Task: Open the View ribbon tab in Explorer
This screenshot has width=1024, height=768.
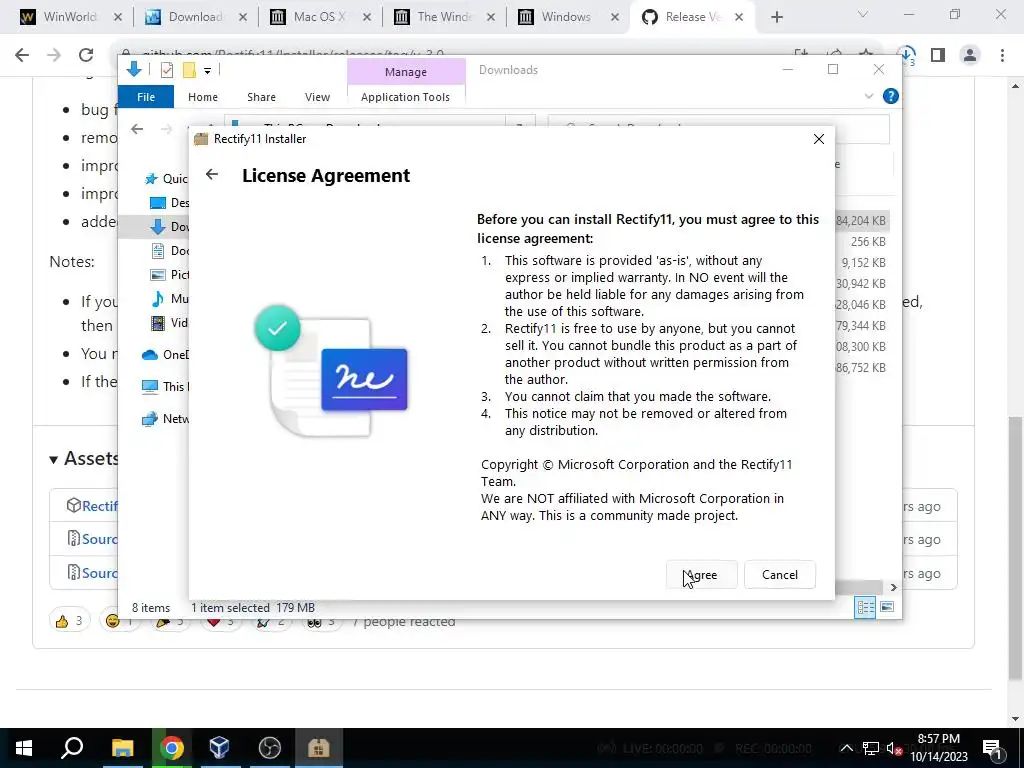Action: (317, 97)
